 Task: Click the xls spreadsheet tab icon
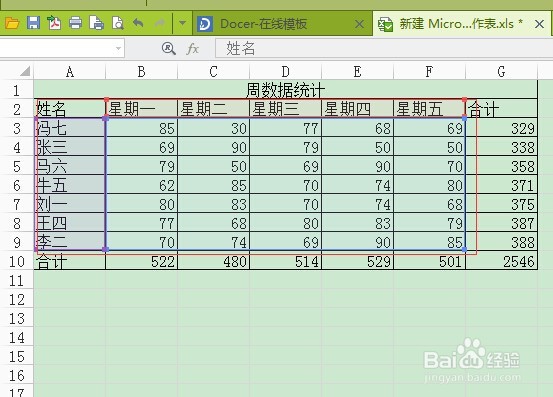tap(385, 24)
